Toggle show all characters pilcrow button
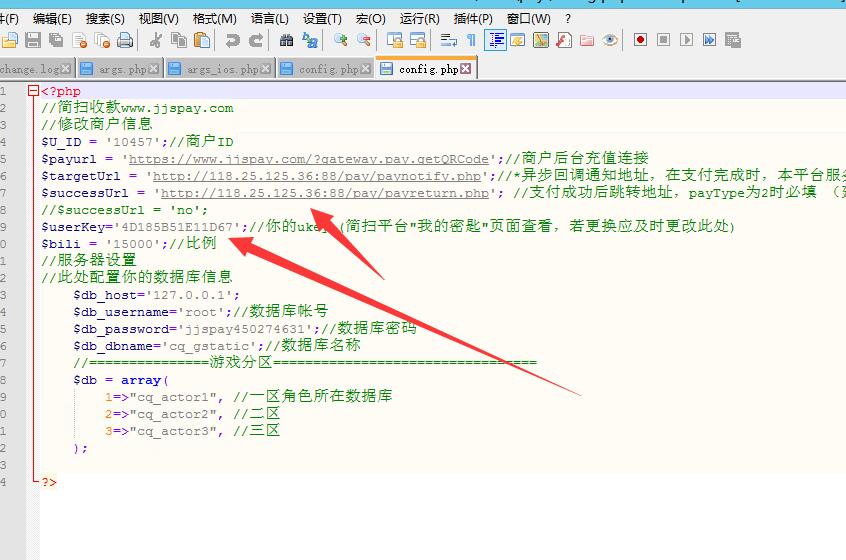The image size is (846, 560). point(471,40)
